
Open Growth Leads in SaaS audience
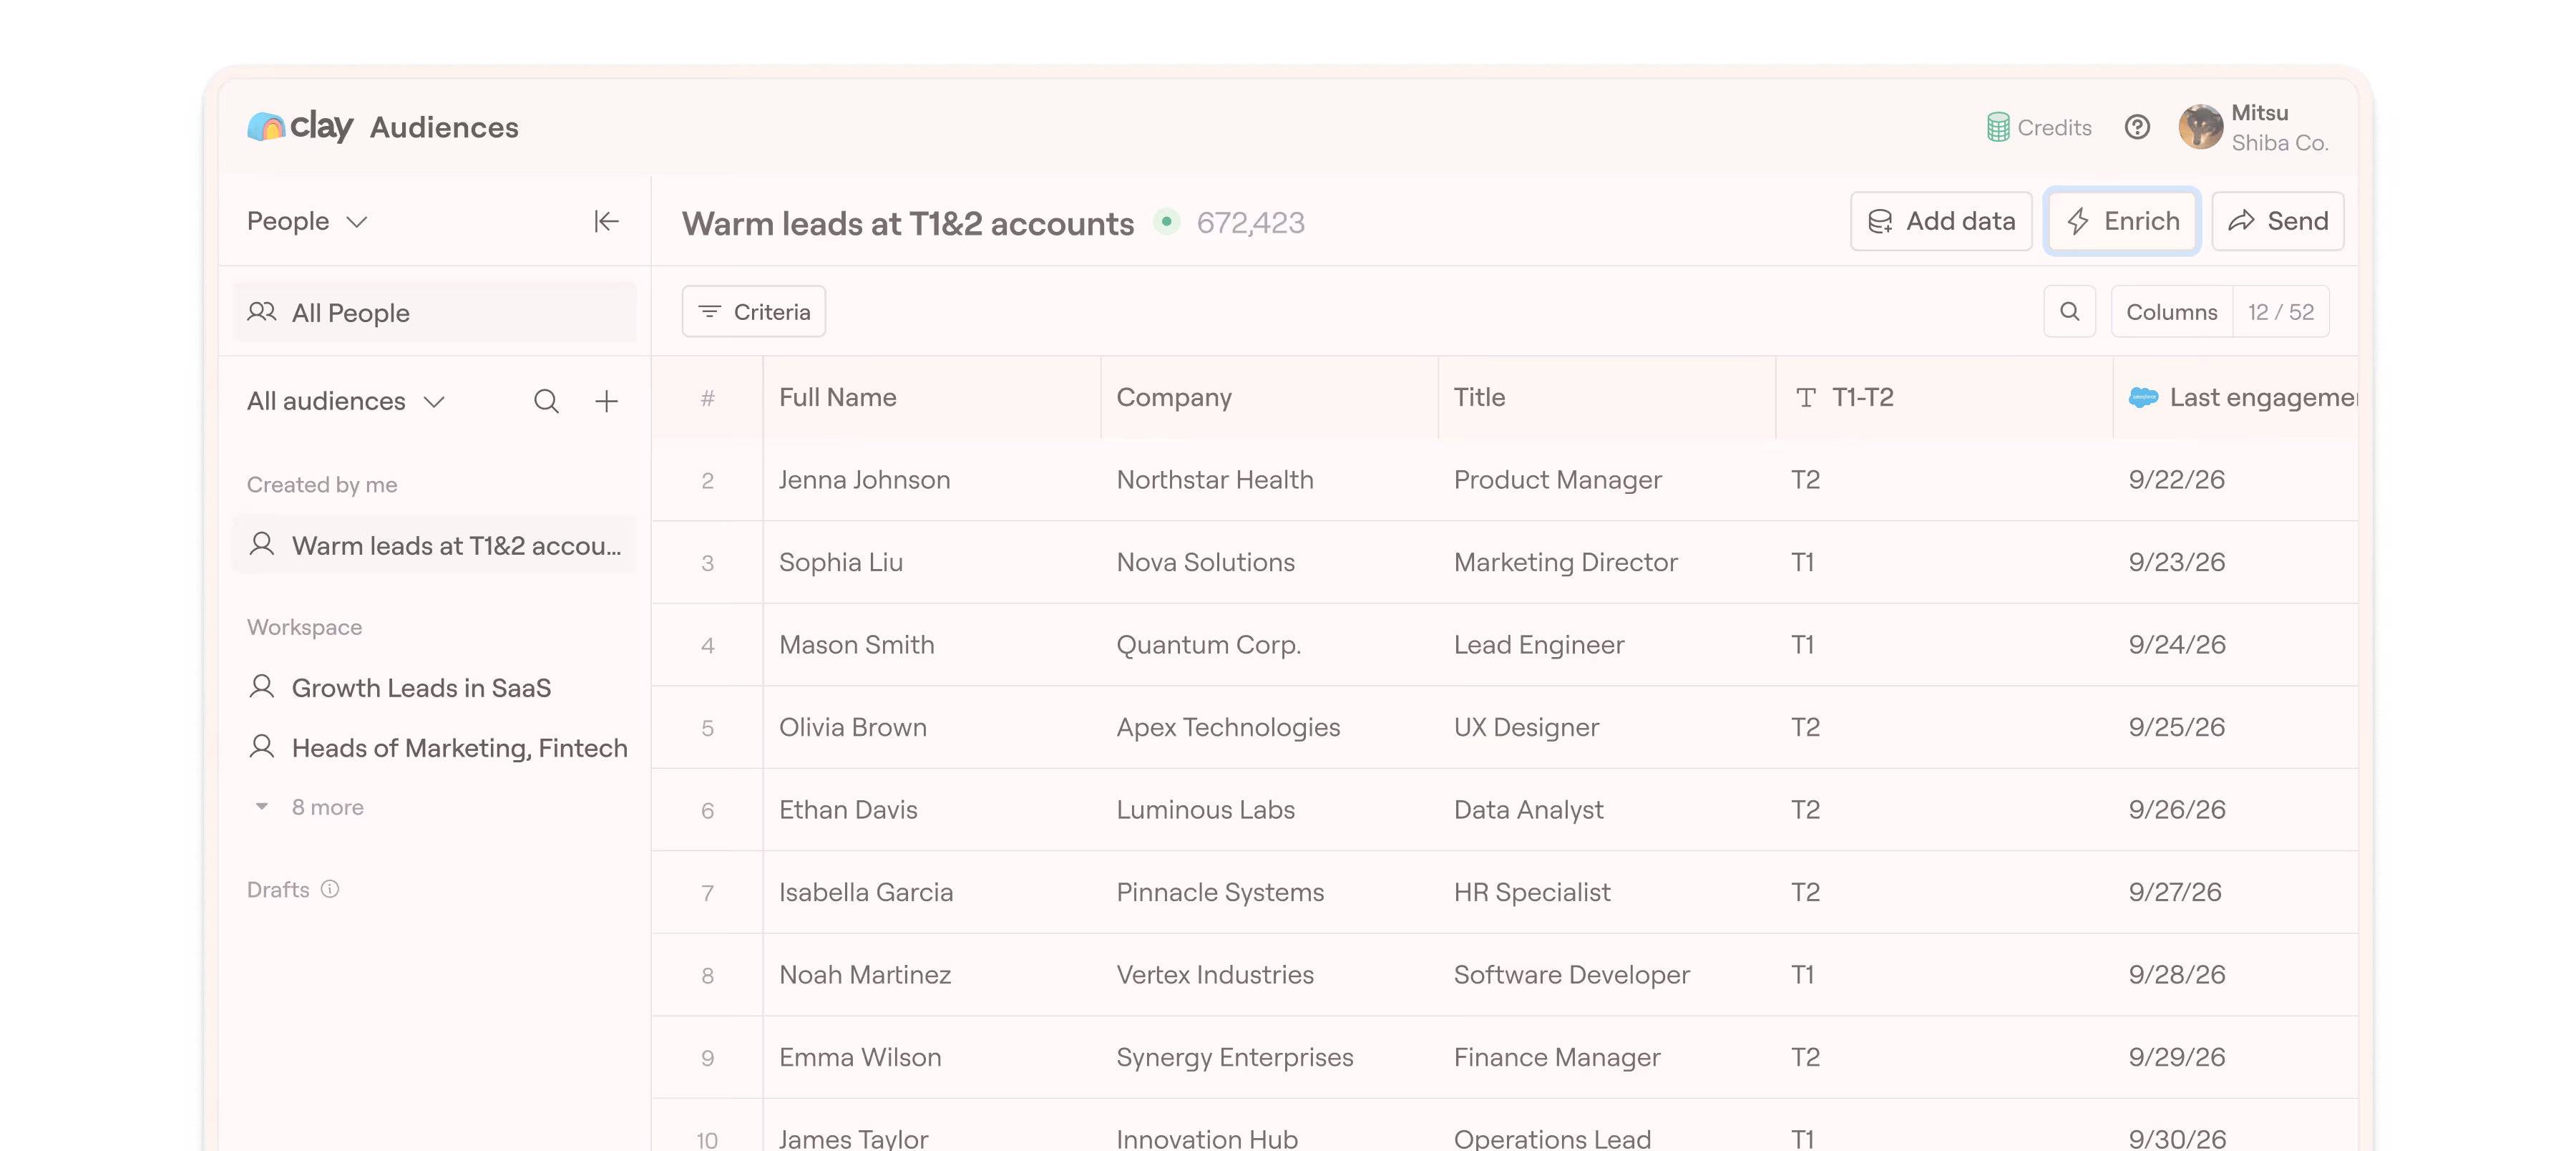point(400,688)
